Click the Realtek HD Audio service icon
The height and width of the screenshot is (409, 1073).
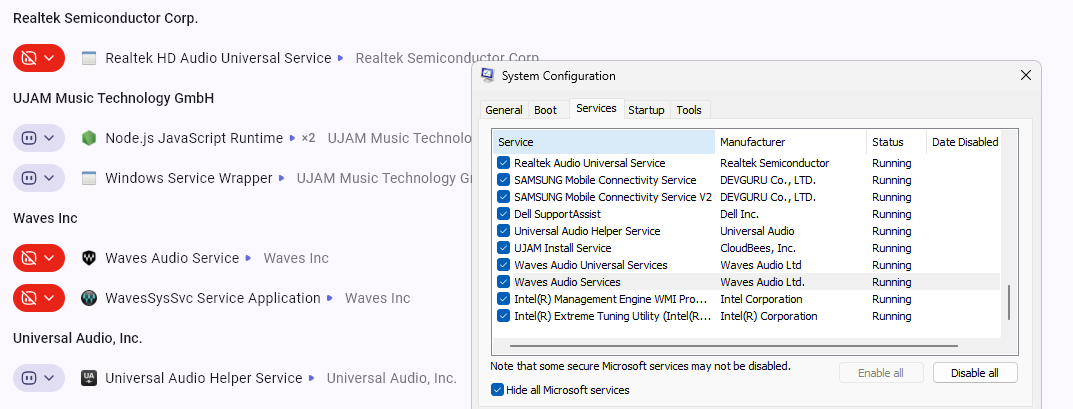click(89, 58)
